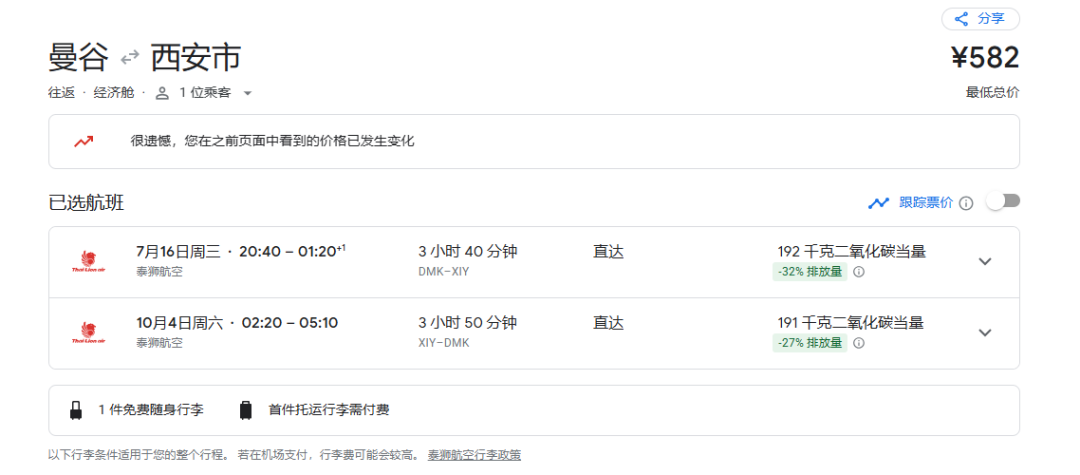Select the 191 千克二氧化碳当量 text
Screen dimensions: 1080x475
[x=850, y=322]
